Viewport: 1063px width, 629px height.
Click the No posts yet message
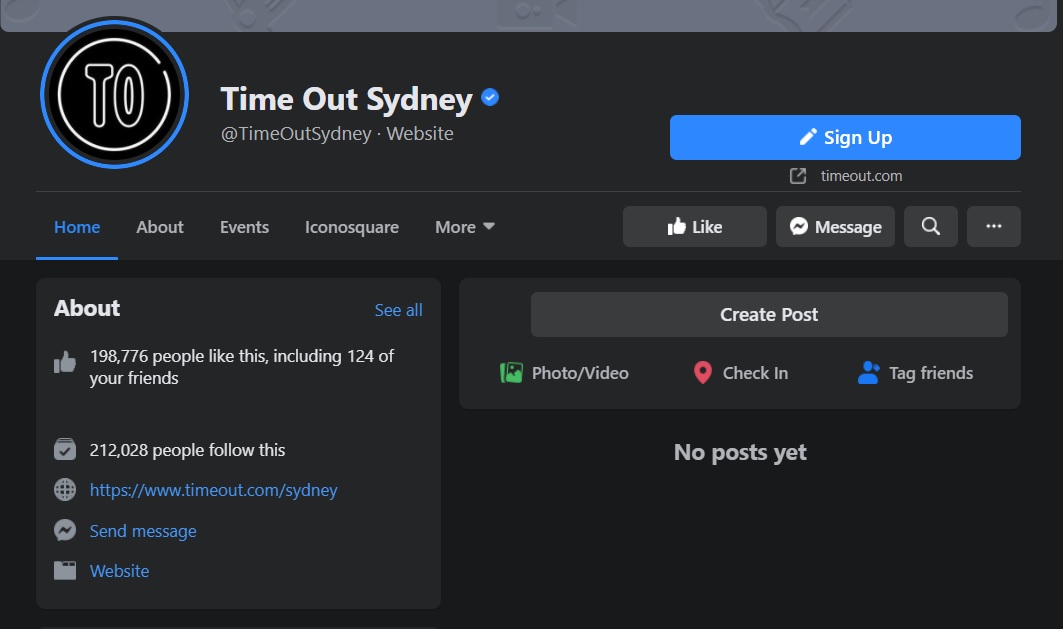[x=740, y=452]
